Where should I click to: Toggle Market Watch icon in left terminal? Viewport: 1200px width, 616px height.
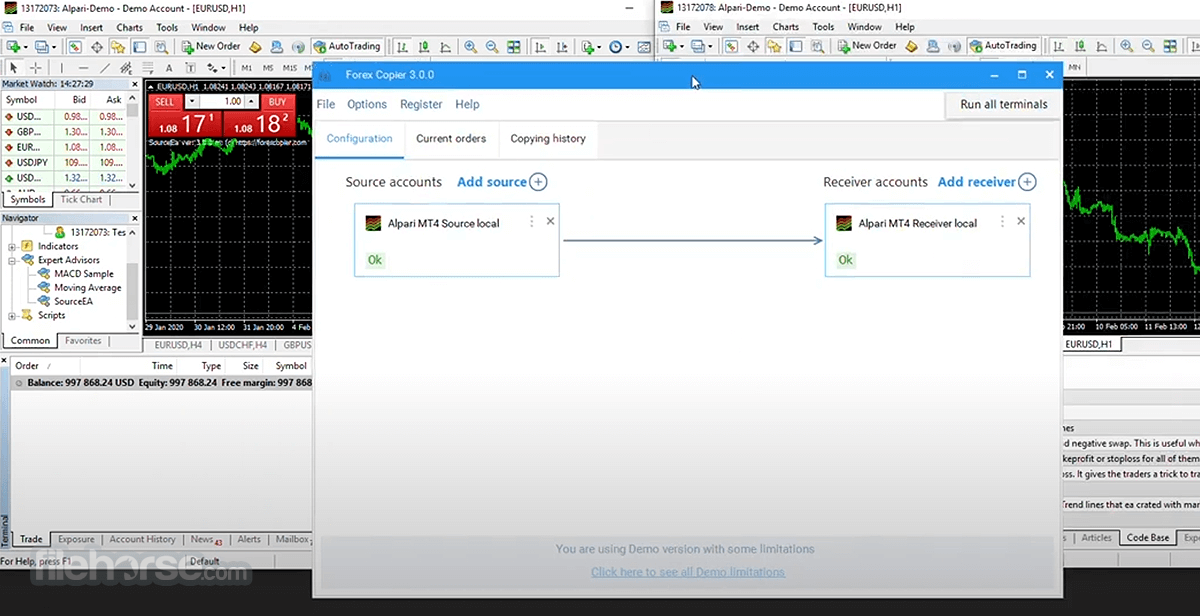coord(74,46)
